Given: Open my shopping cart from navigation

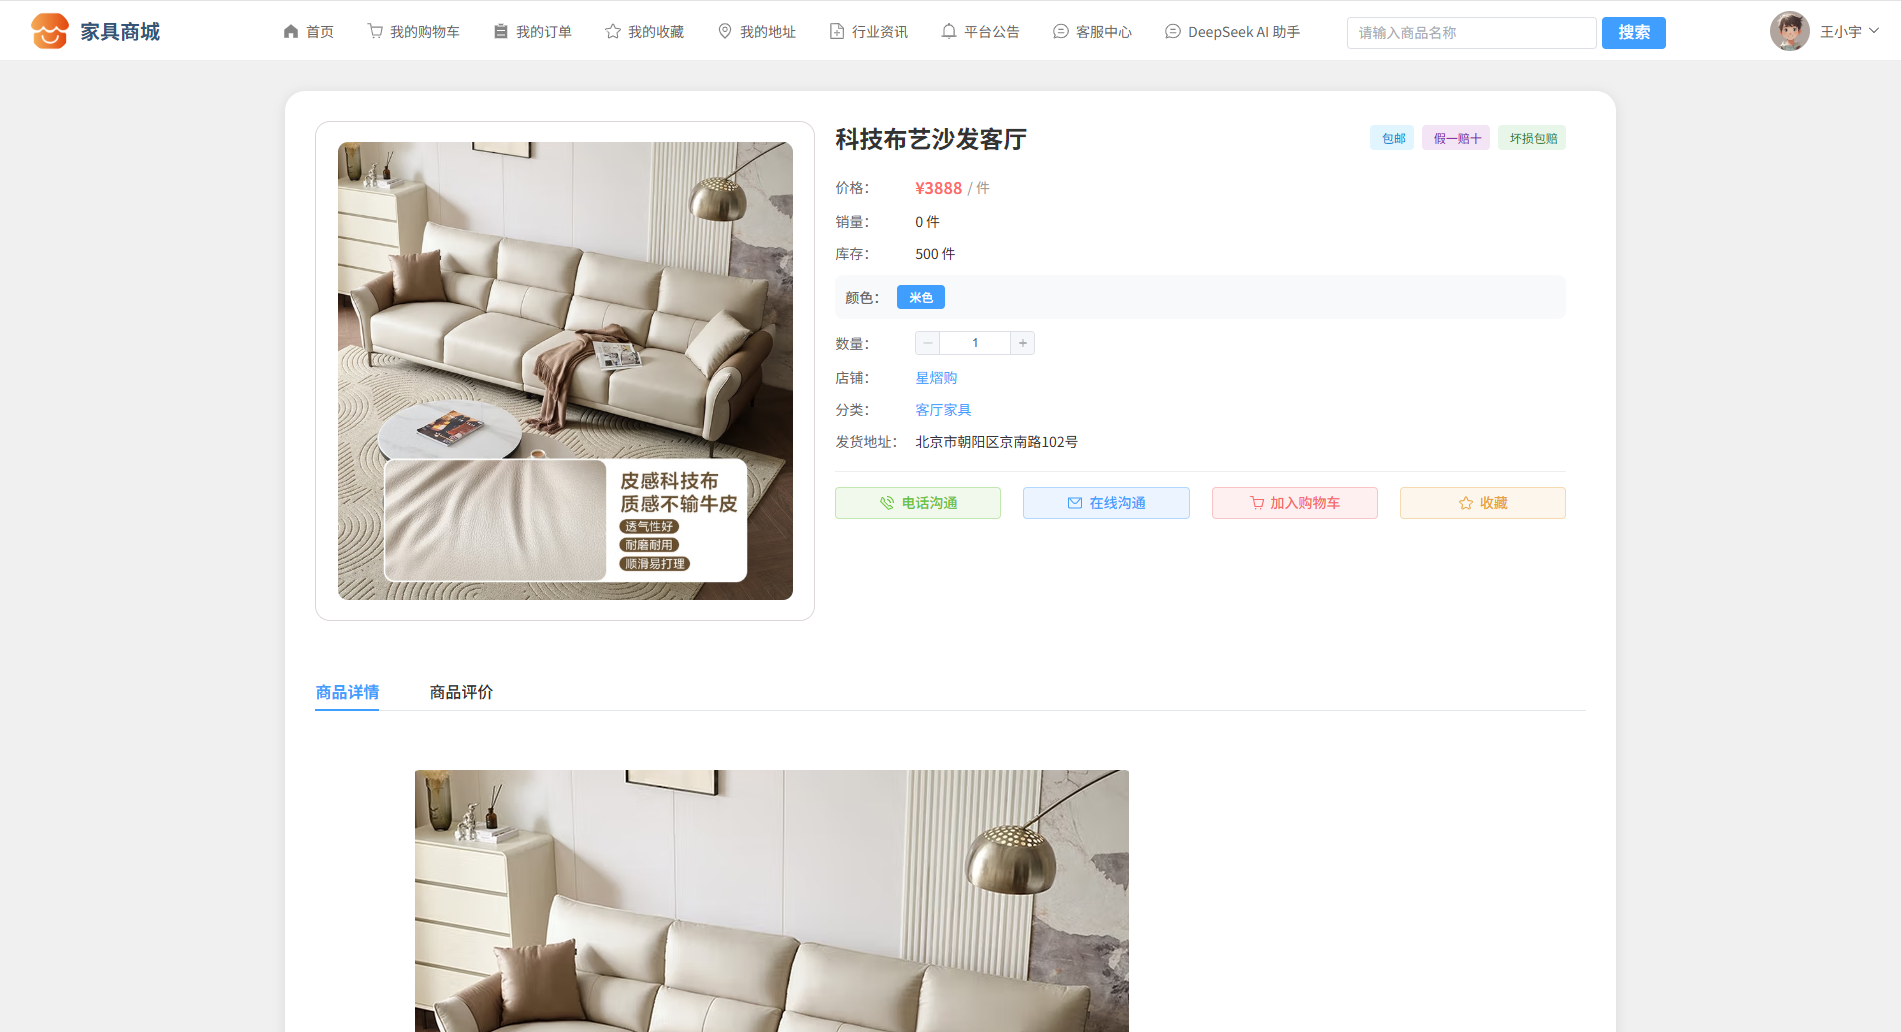Looking at the screenshot, I should click(x=413, y=32).
